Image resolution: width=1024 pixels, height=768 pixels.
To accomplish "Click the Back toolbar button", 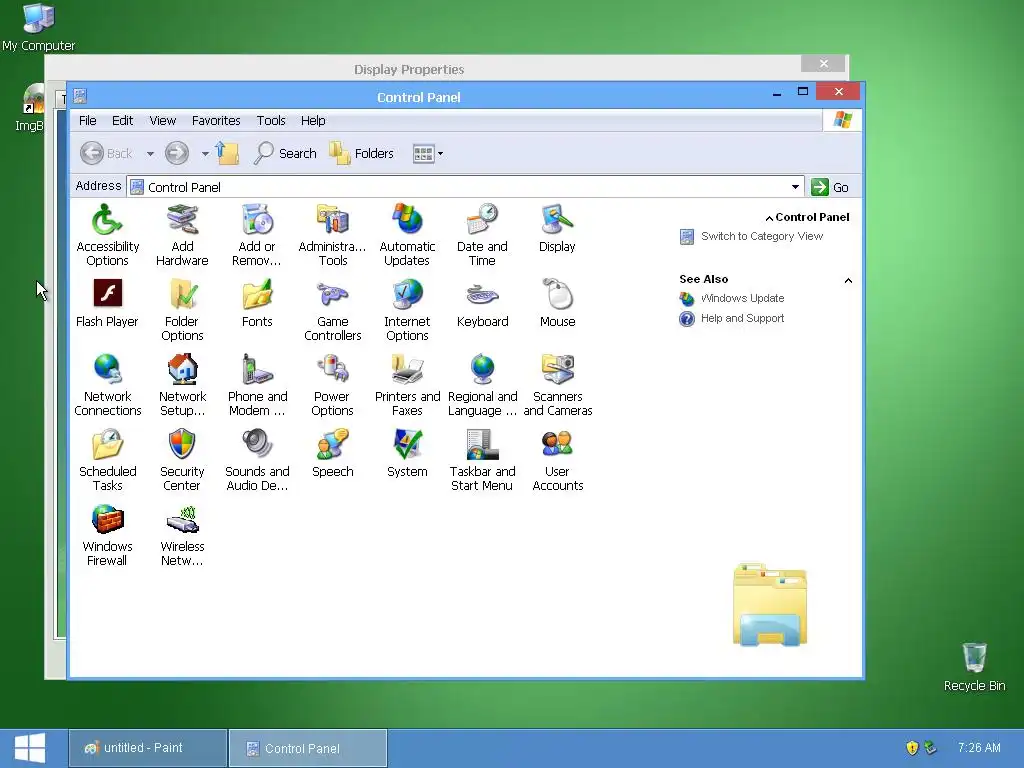I will pyautogui.click(x=106, y=153).
